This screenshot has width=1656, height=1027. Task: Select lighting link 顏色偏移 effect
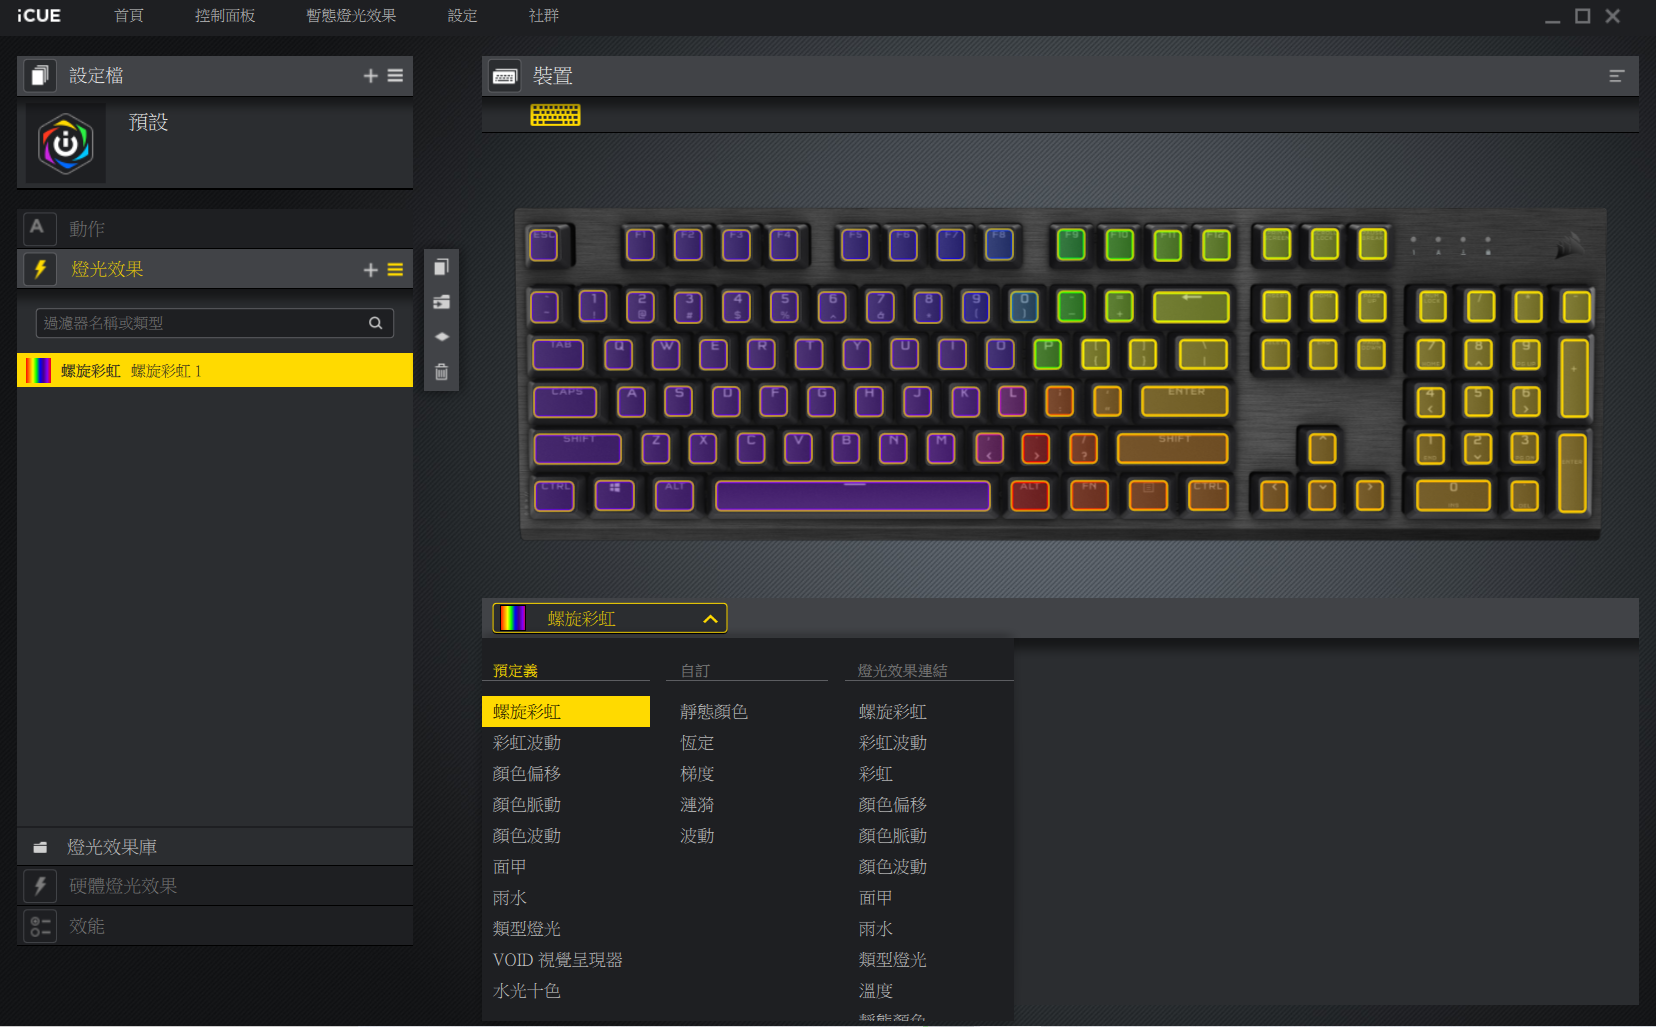[x=893, y=805]
